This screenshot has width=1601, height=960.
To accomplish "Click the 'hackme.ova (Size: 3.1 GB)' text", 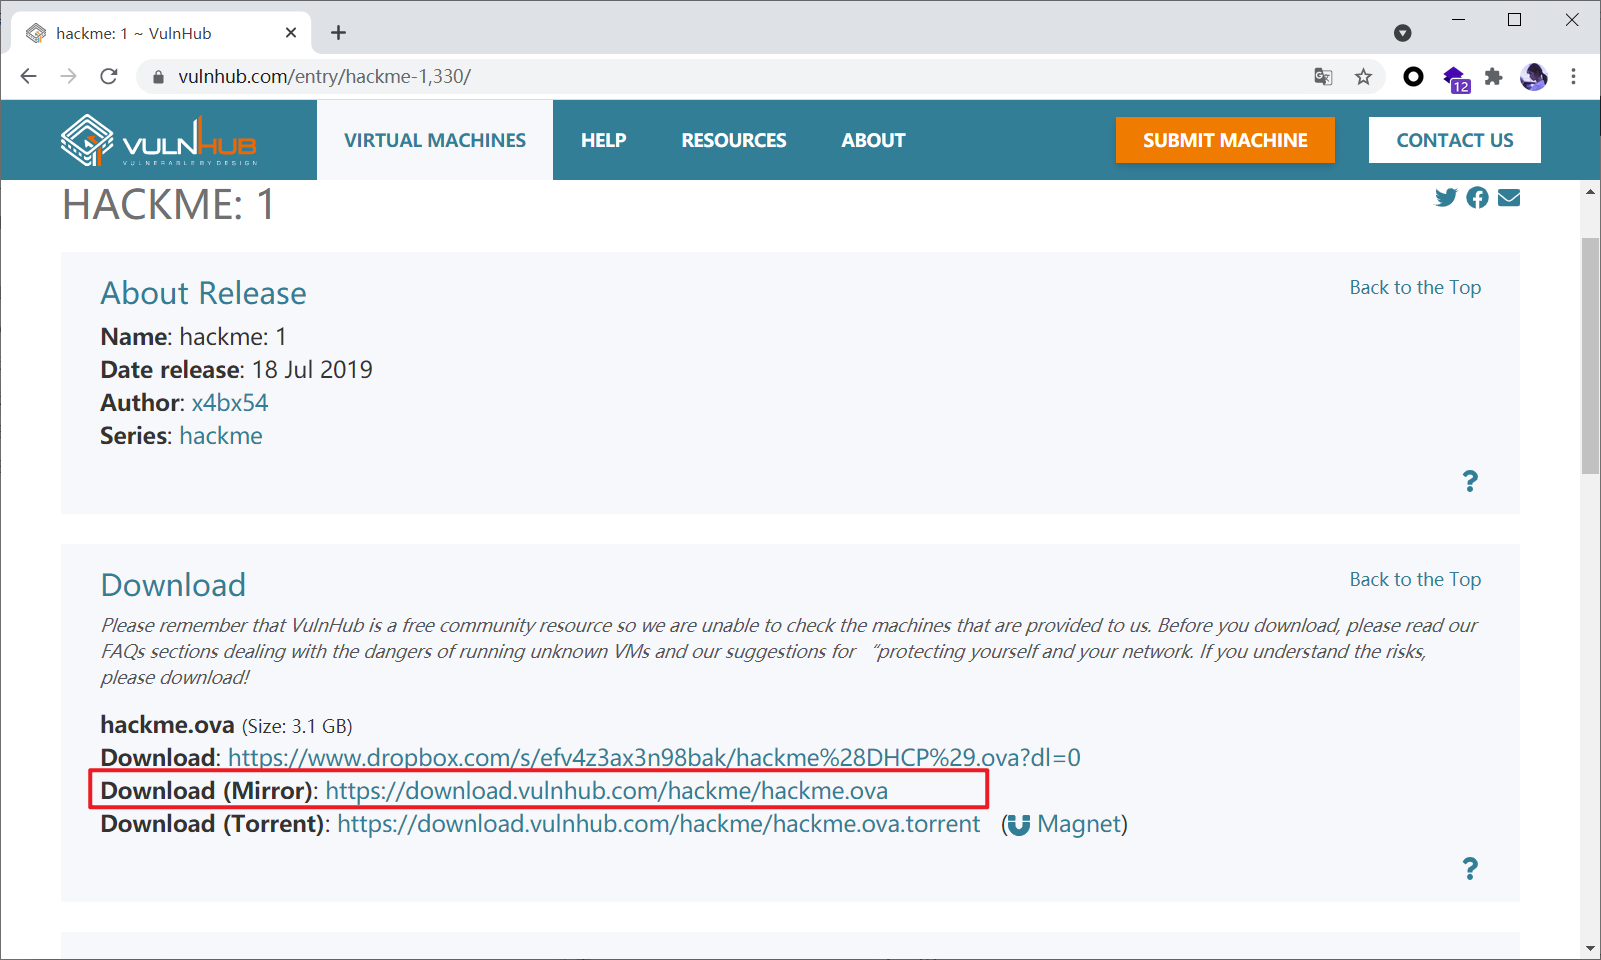I will [x=226, y=725].
